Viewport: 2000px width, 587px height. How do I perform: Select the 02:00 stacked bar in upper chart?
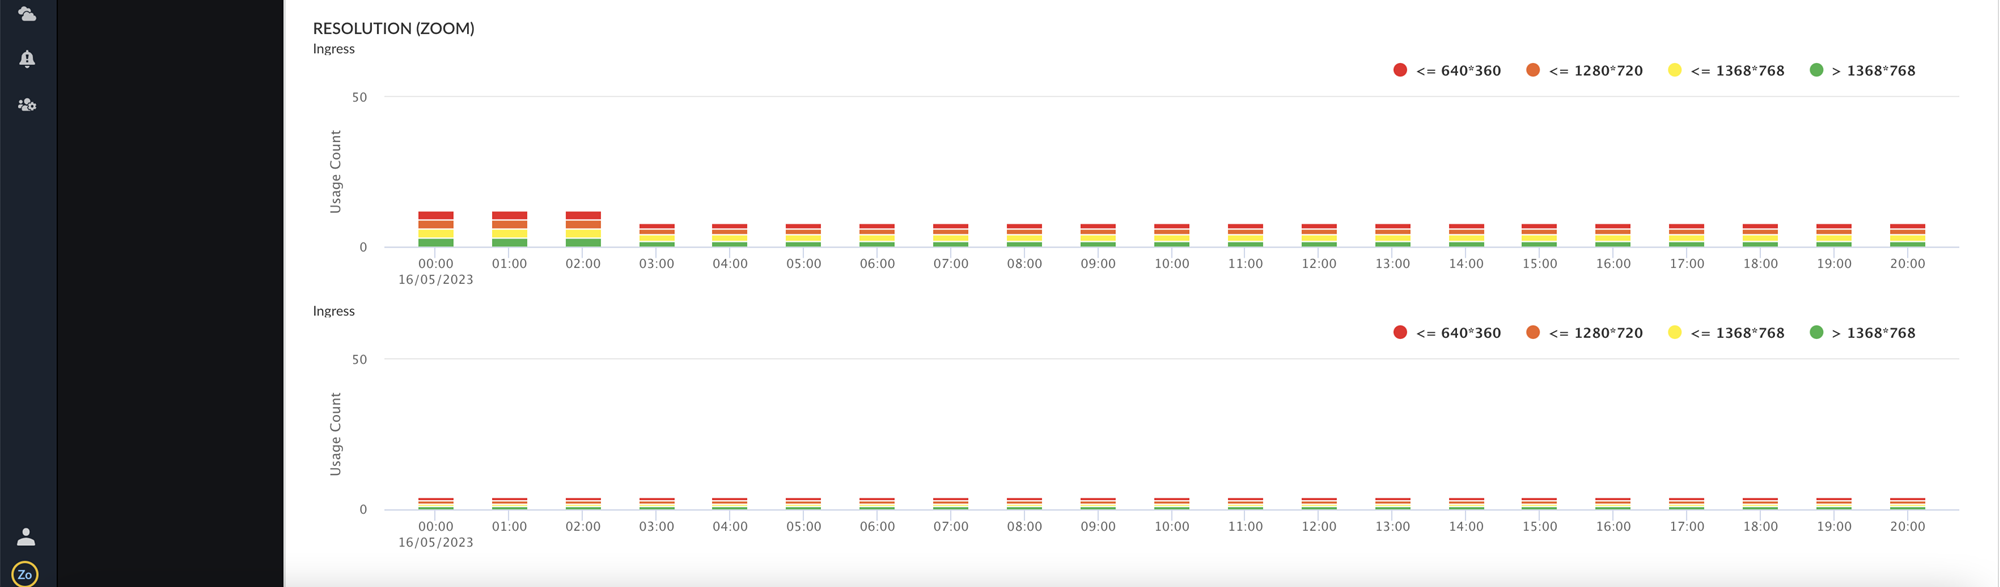coord(583,229)
